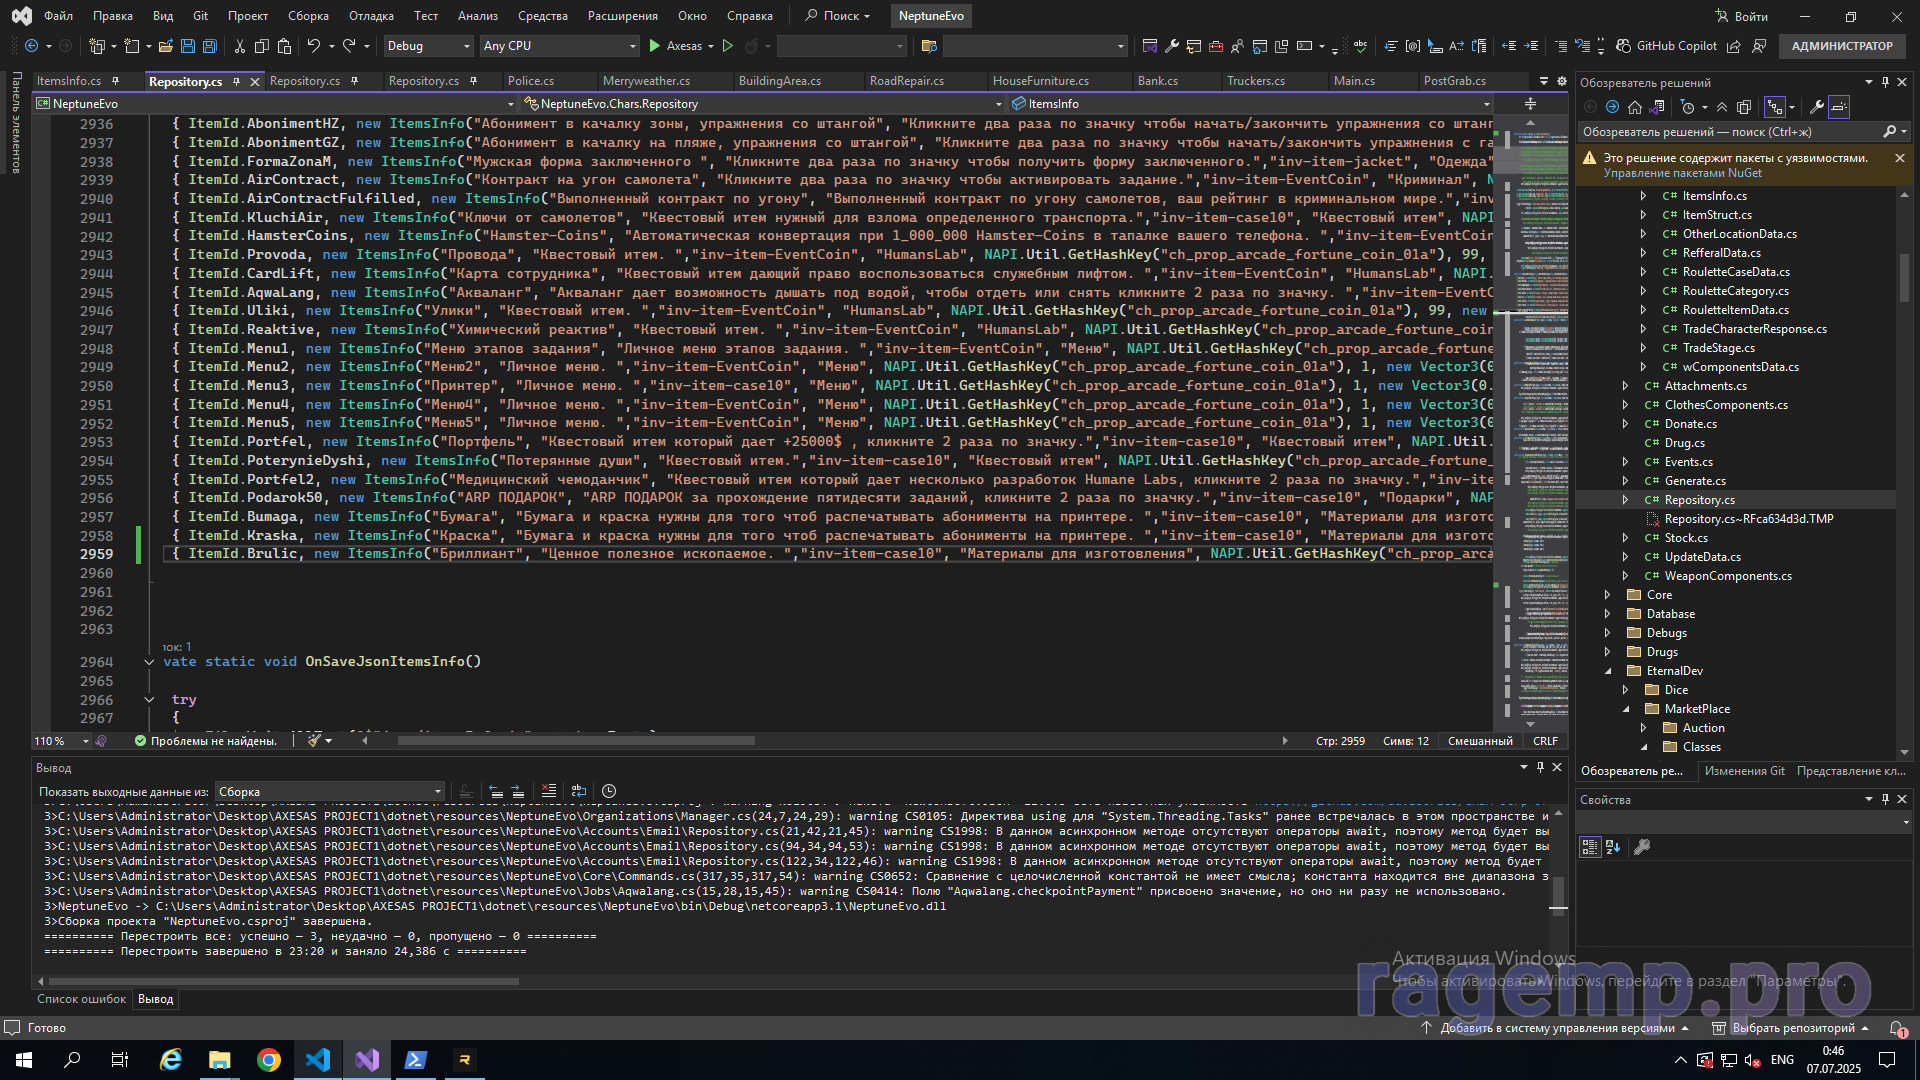1920x1080 pixels.
Task: Click the Войти sign-in button
Action: 1741,16
